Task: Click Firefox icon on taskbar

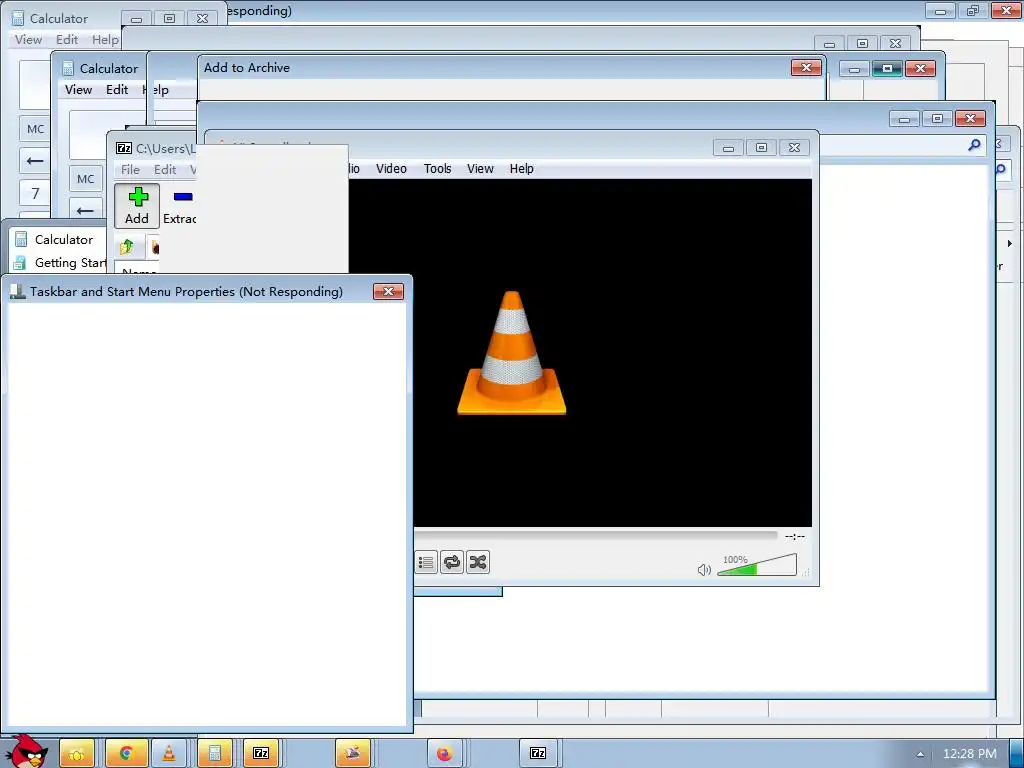Action: 445,754
